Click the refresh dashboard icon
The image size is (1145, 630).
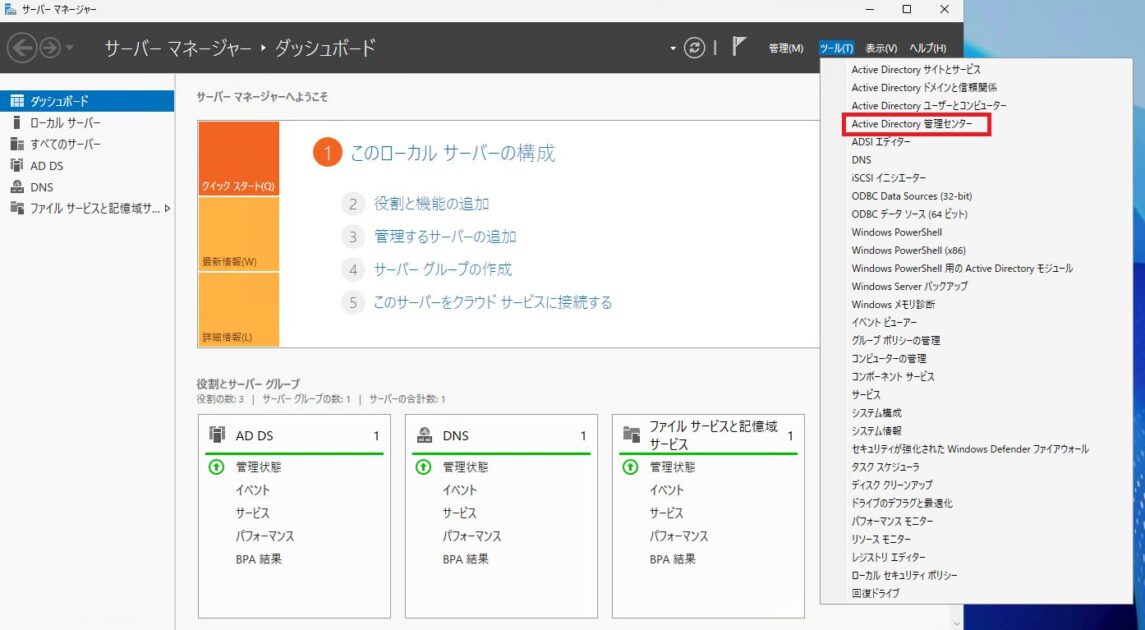click(694, 48)
